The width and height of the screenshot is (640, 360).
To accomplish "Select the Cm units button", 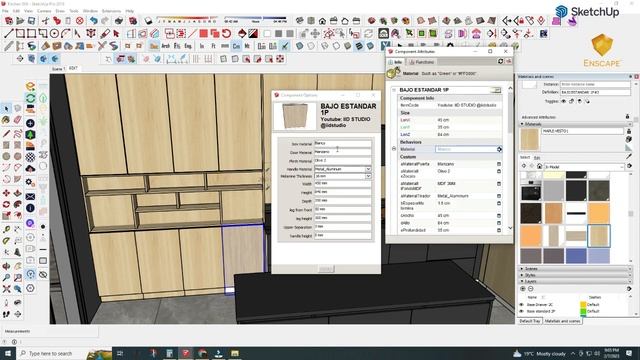I will 236,46.
